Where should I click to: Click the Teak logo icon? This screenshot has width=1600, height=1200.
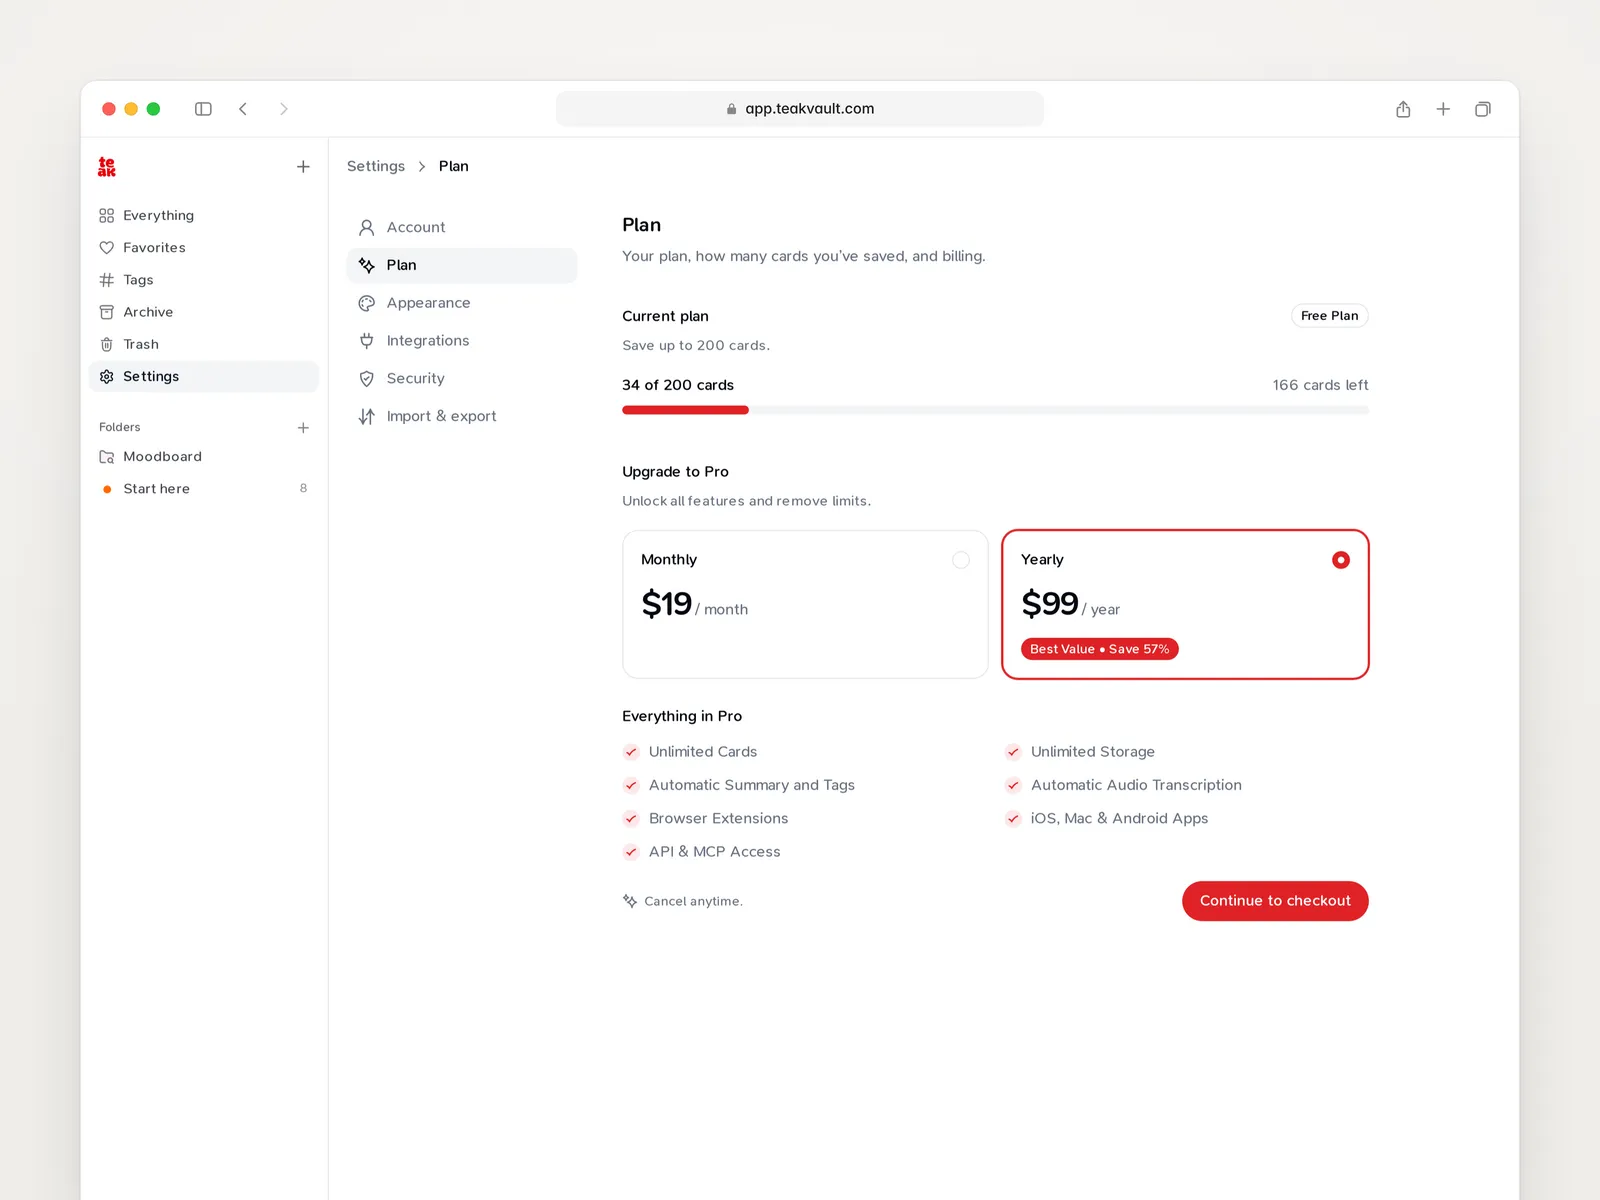point(107,167)
